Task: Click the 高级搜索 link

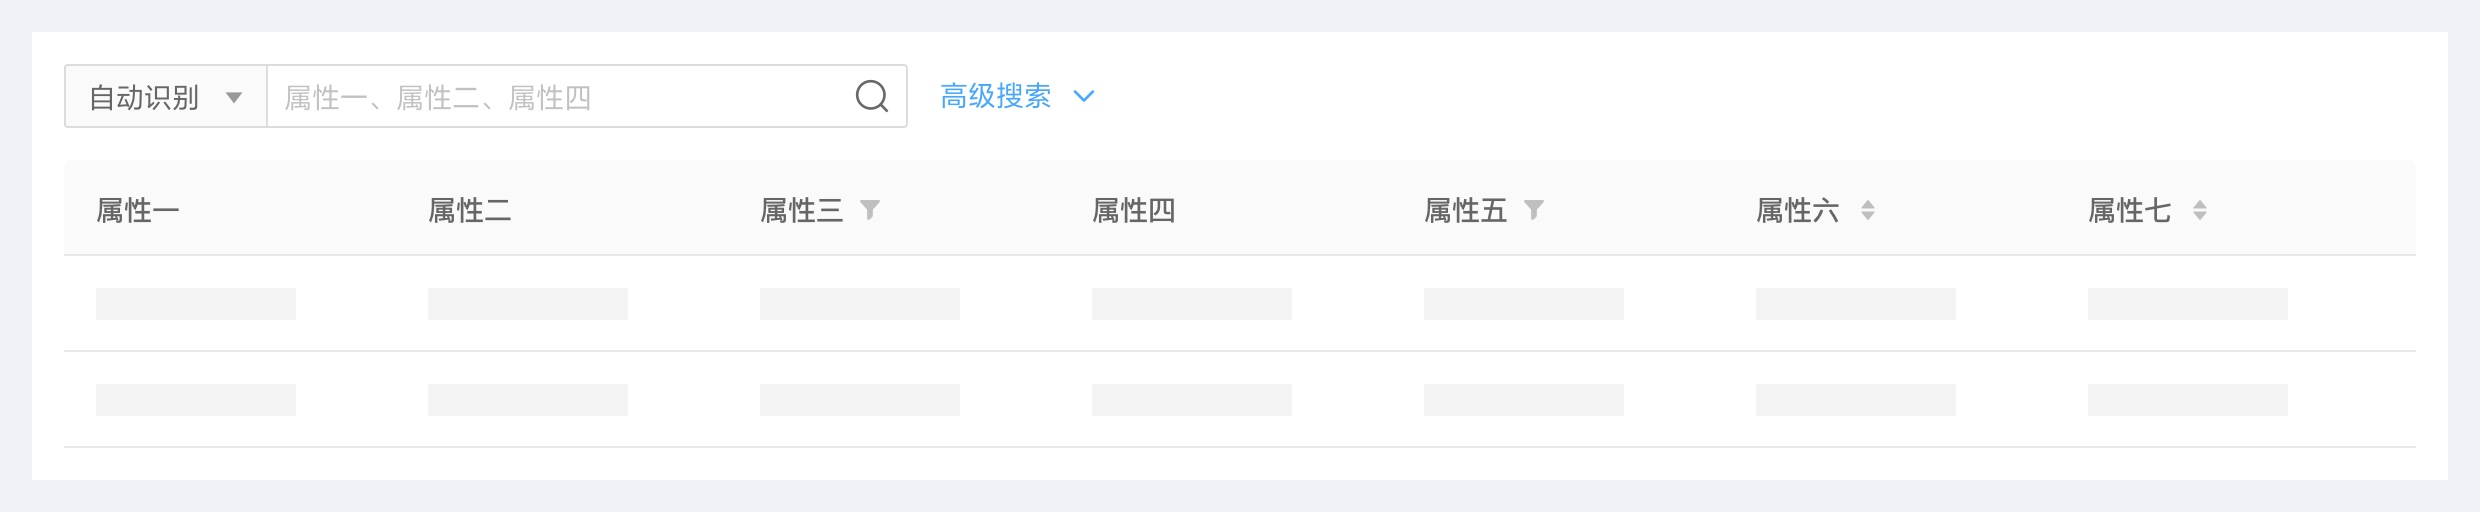Action: click(x=996, y=96)
